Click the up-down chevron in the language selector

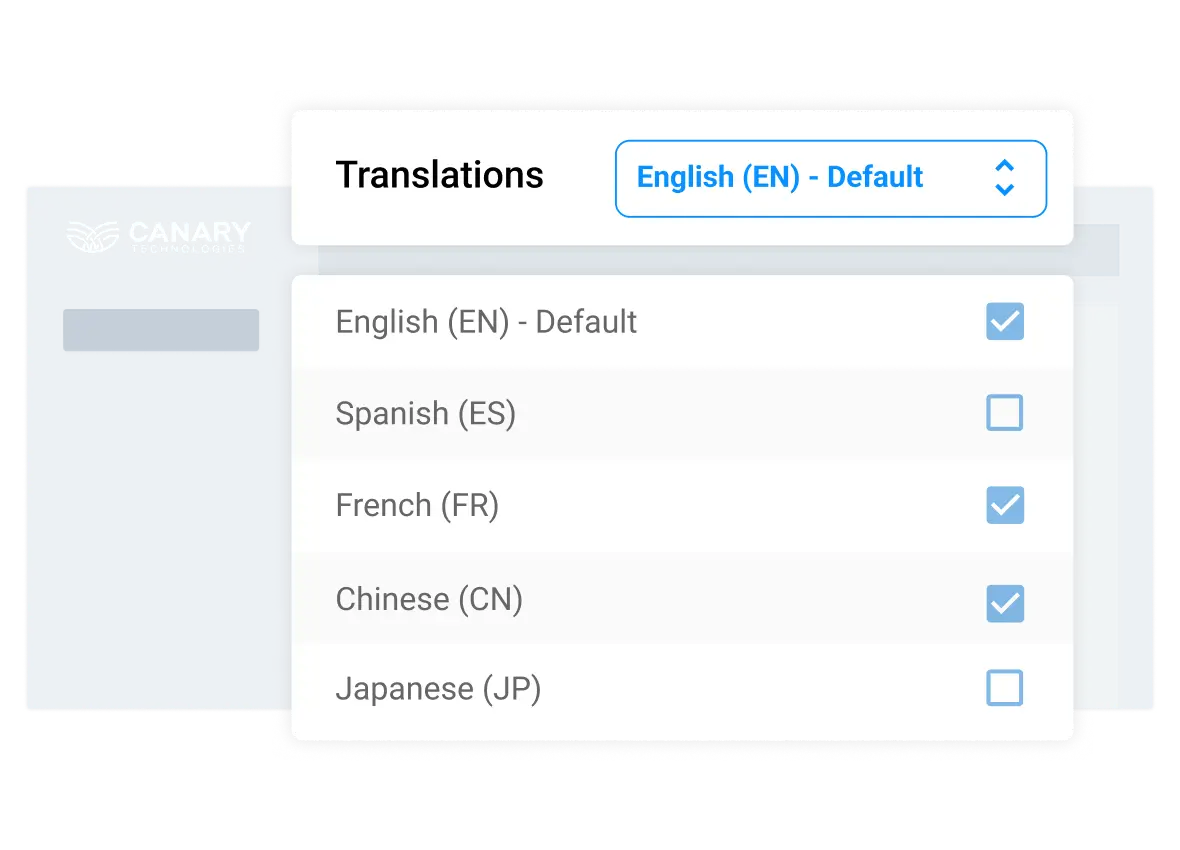tap(1003, 178)
